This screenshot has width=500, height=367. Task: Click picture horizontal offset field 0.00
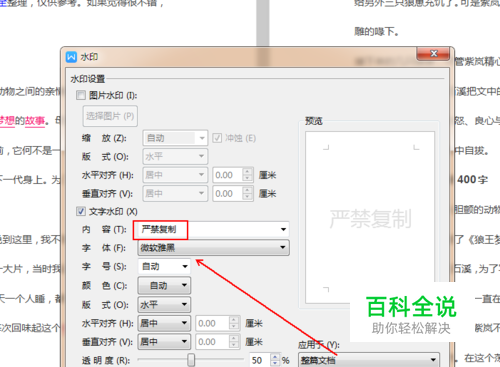pyautogui.click(x=228, y=175)
